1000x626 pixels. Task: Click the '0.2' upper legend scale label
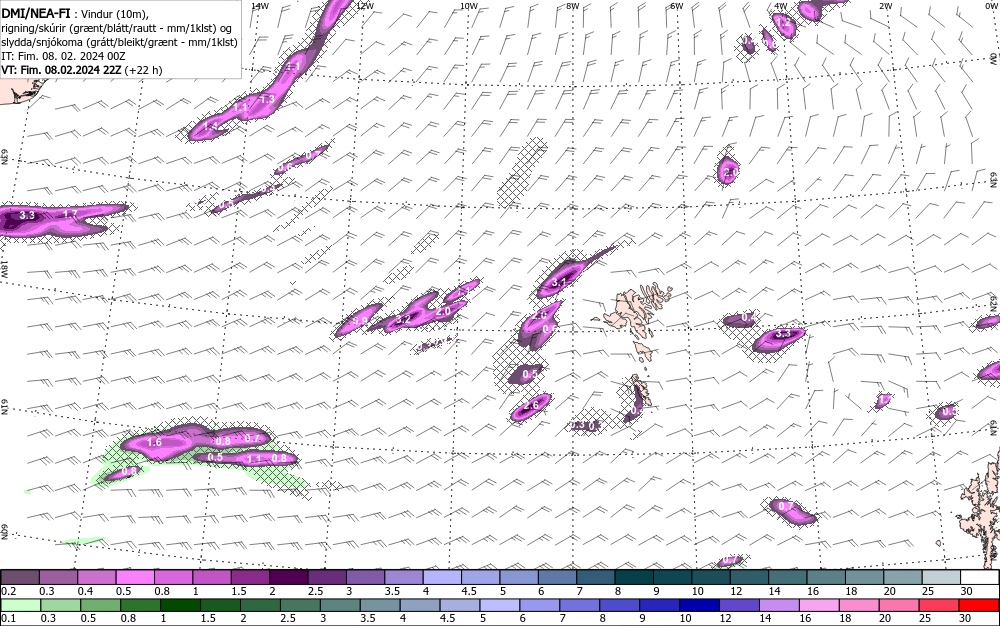(8, 591)
